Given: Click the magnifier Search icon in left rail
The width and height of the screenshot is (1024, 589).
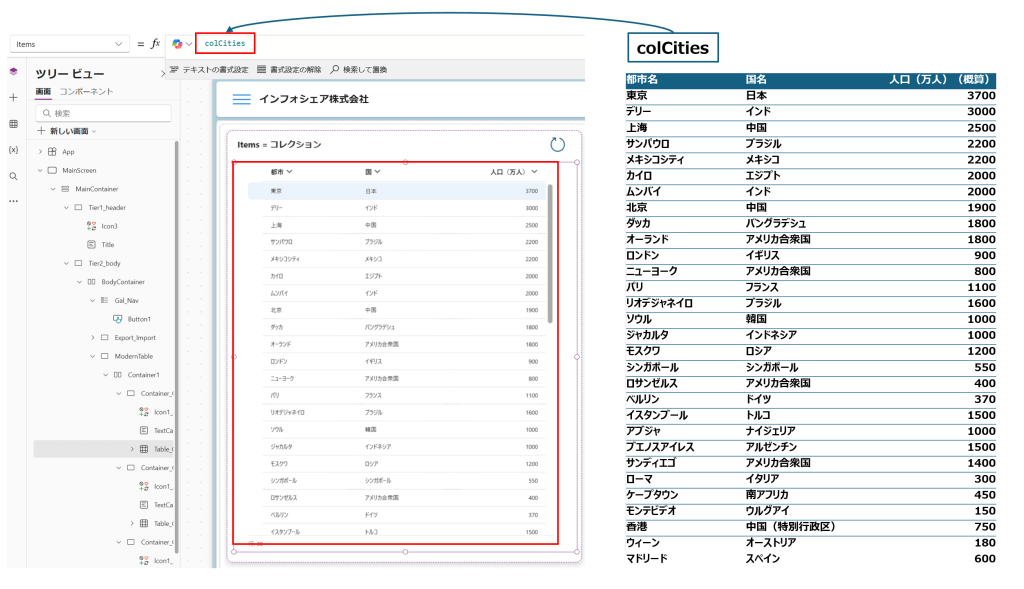Looking at the screenshot, I should [13, 176].
